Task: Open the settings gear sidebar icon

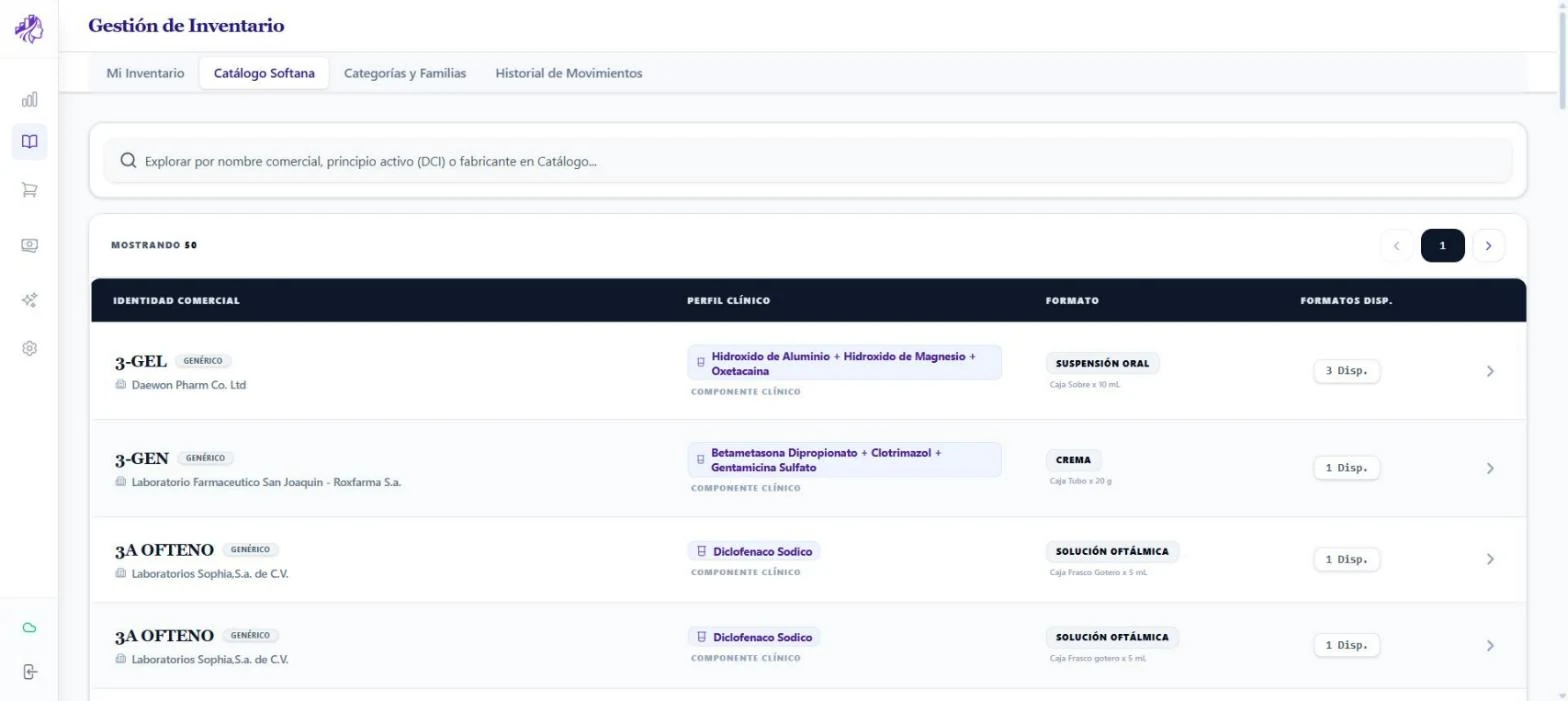Action: click(x=29, y=348)
